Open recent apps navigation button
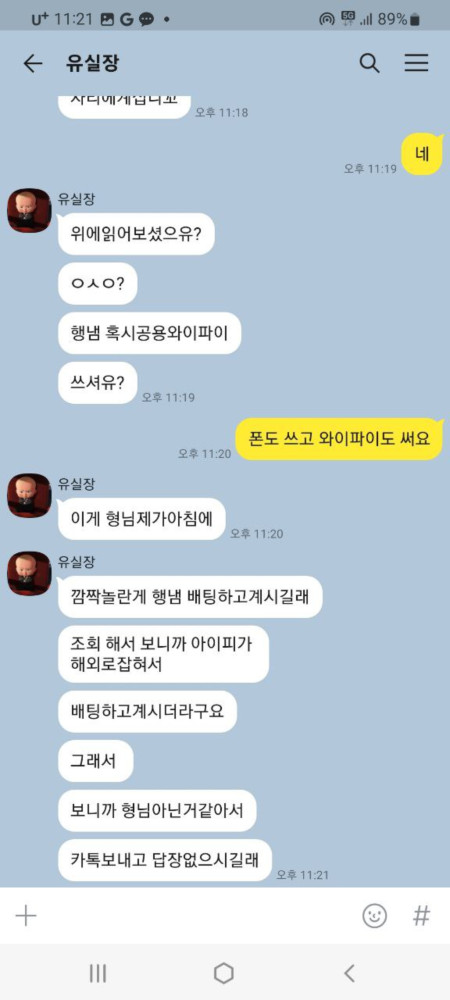Viewport: 450px width, 1000px height. pos(98,973)
